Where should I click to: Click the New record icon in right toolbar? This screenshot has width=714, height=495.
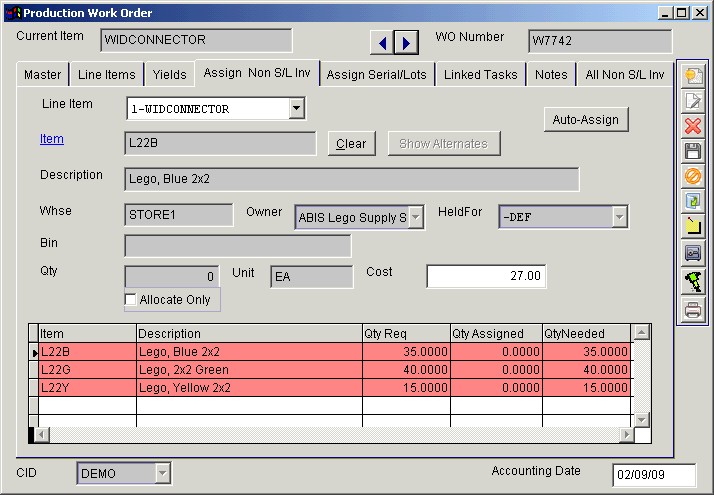tap(692, 76)
